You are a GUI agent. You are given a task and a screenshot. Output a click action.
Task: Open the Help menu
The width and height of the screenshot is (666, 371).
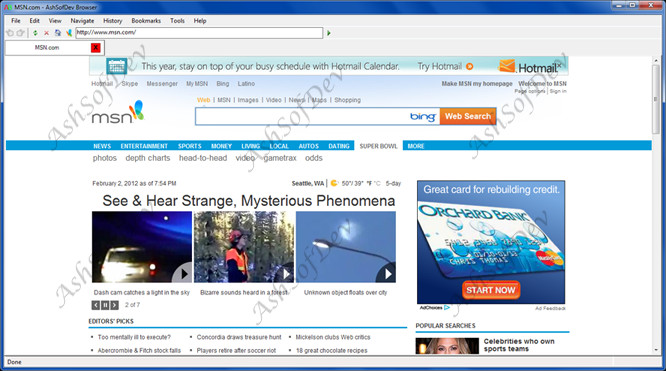pyautogui.click(x=200, y=20)
